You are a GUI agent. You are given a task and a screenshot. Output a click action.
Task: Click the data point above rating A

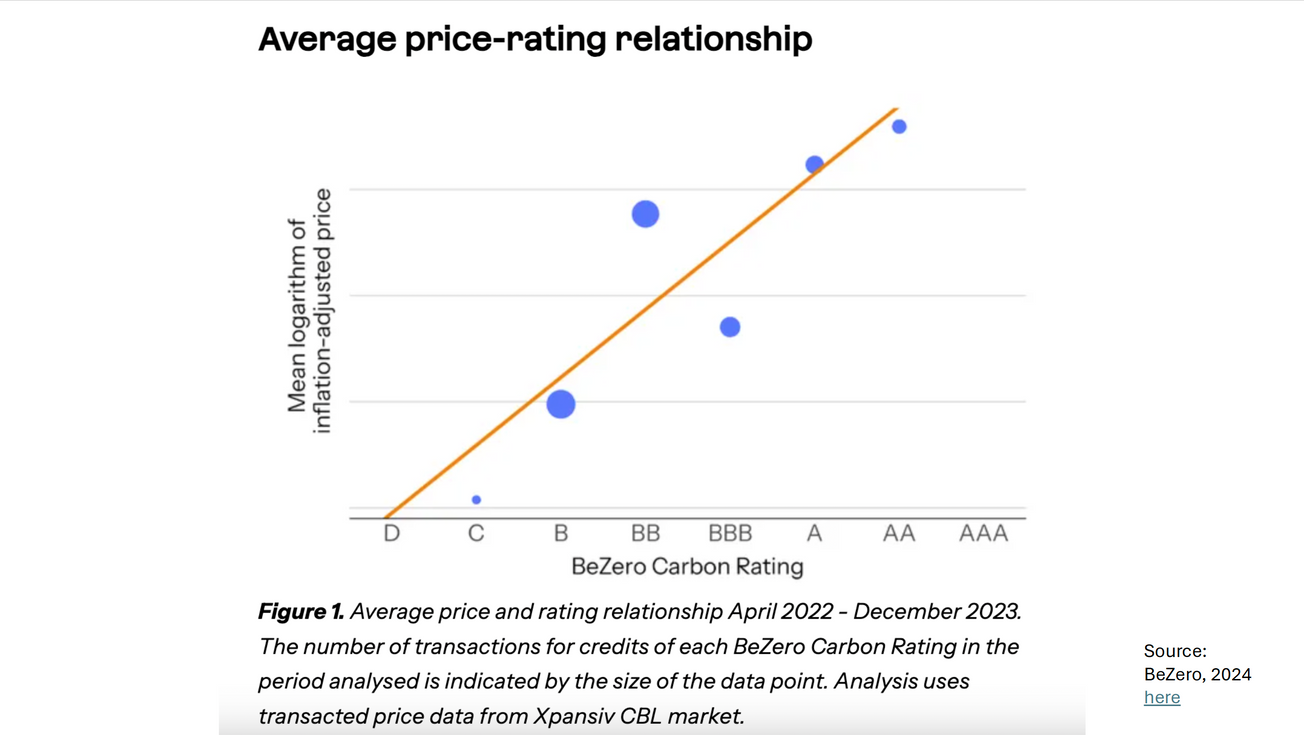(x=814, y=164)
